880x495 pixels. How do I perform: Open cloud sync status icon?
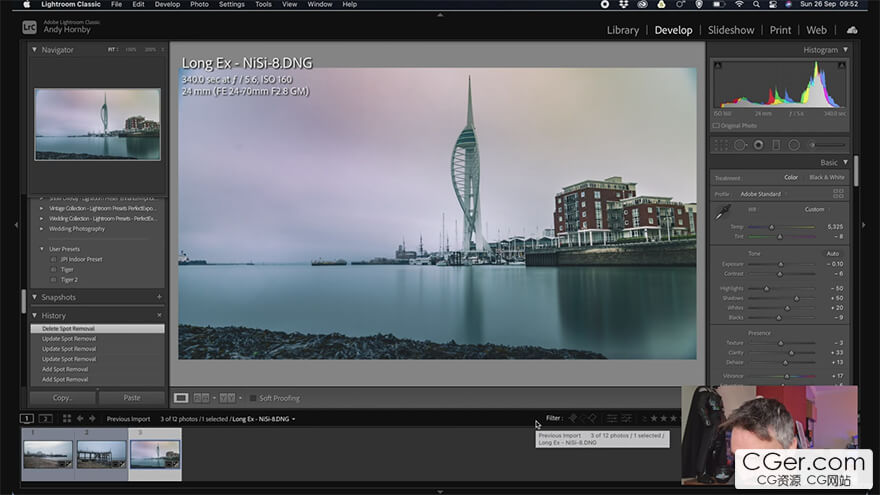pos(852,30)
